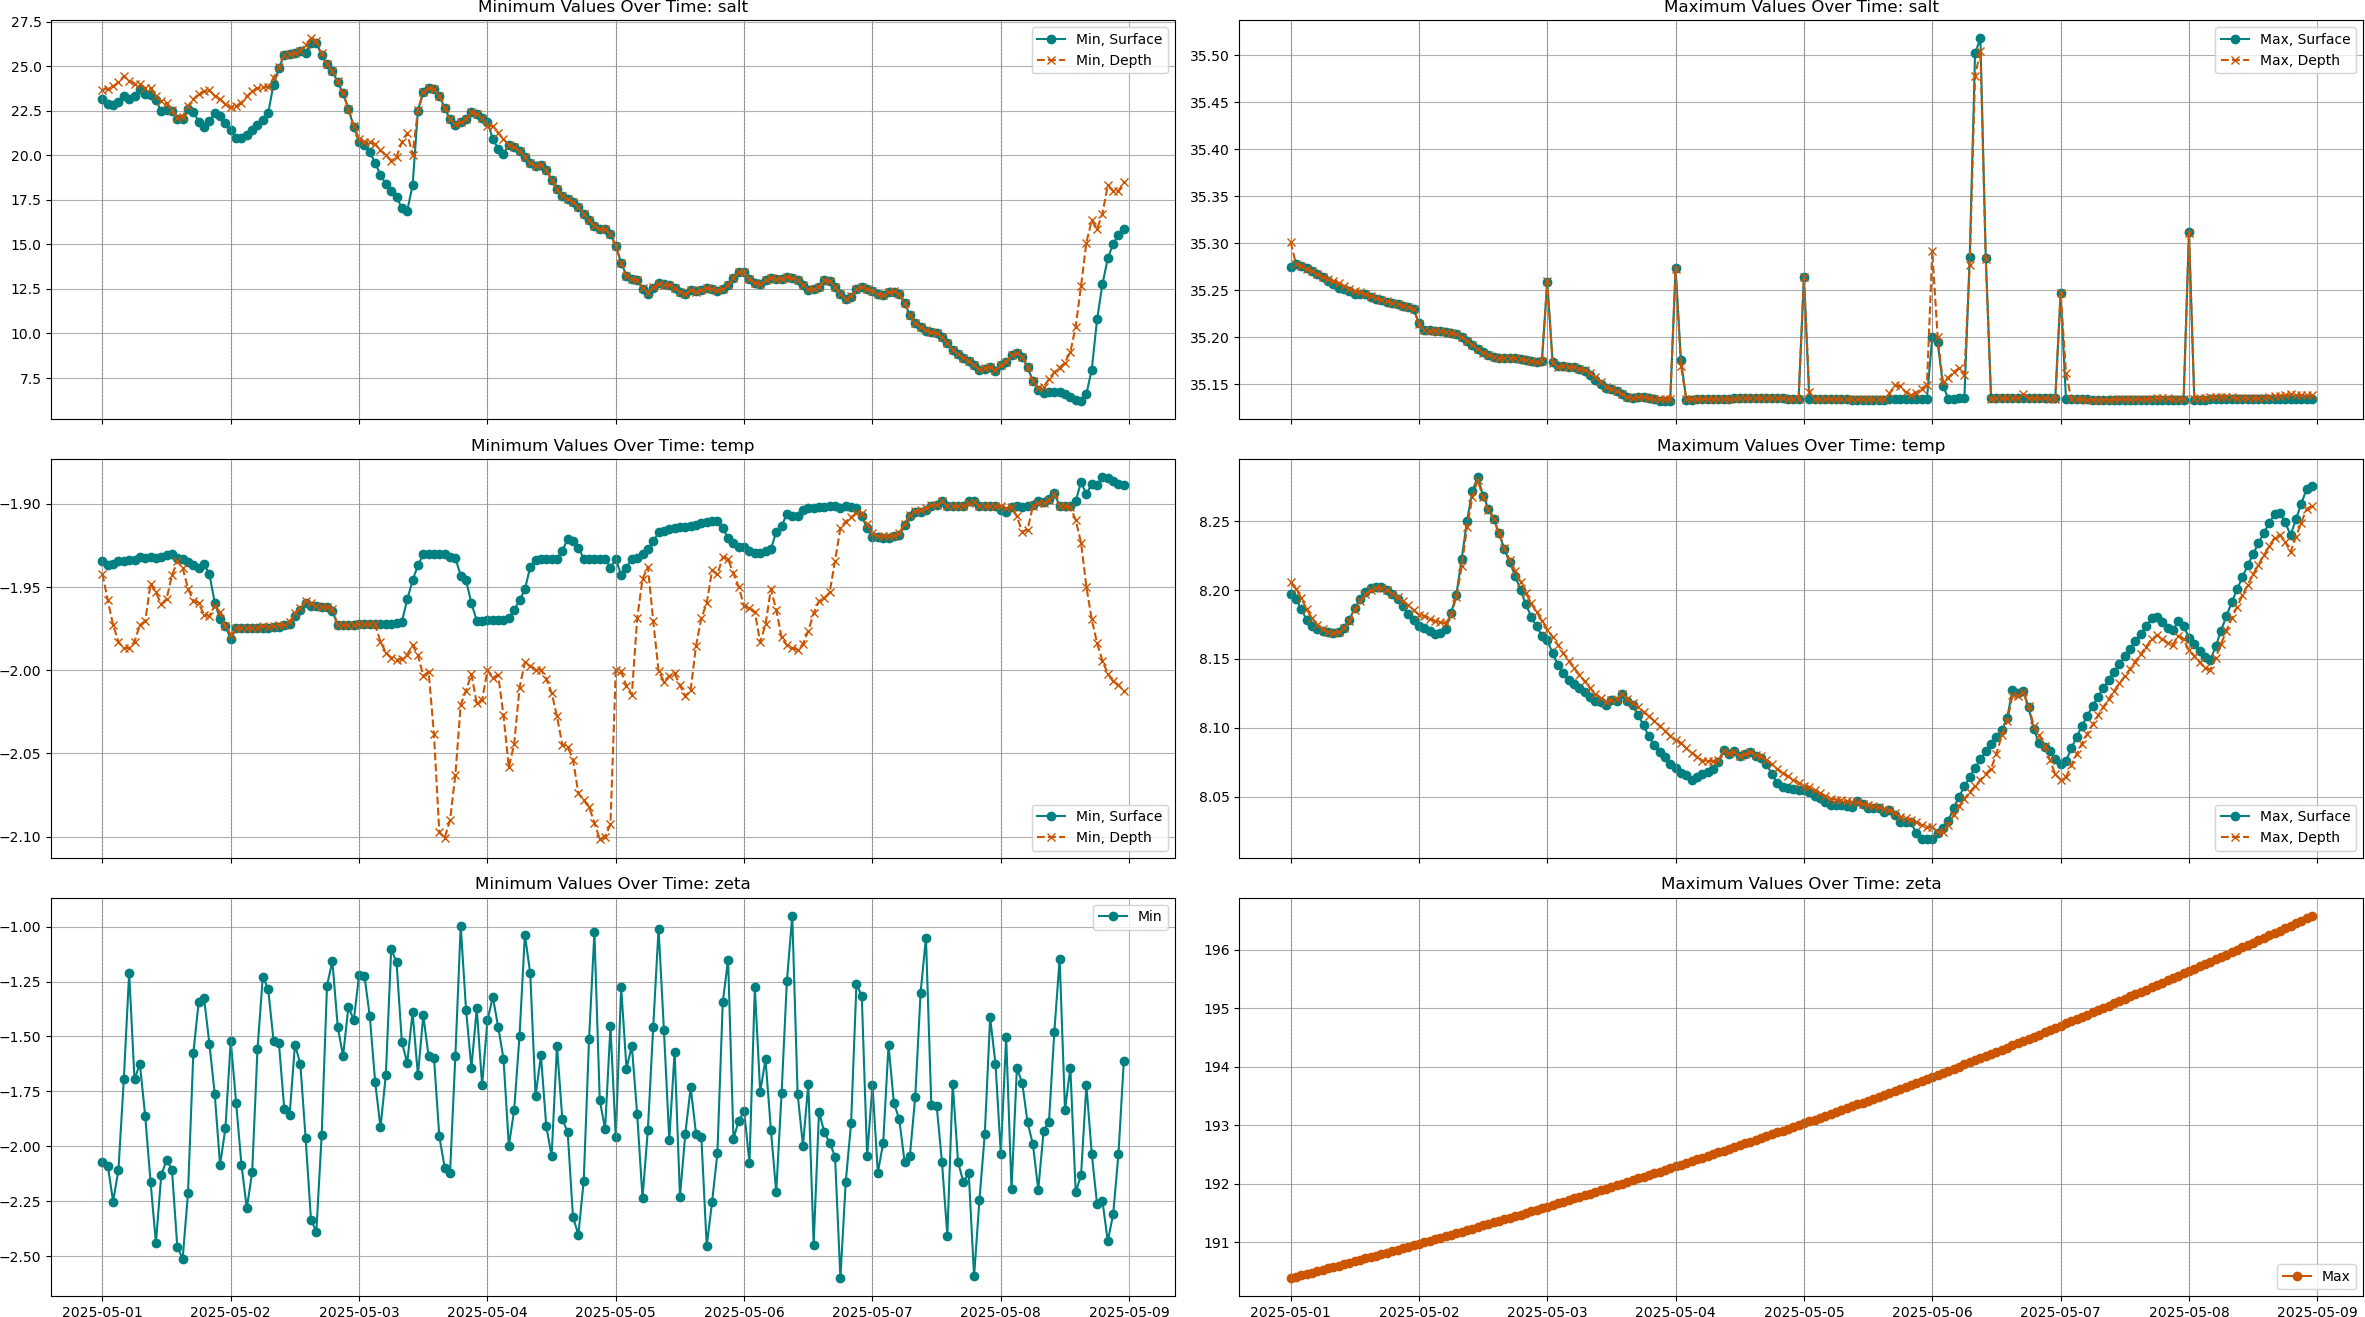Viewport: 2365px width, 1317px height.
Task: Select "Max, Depth" legend entry in maximum salt plot
Action: 2280,60
